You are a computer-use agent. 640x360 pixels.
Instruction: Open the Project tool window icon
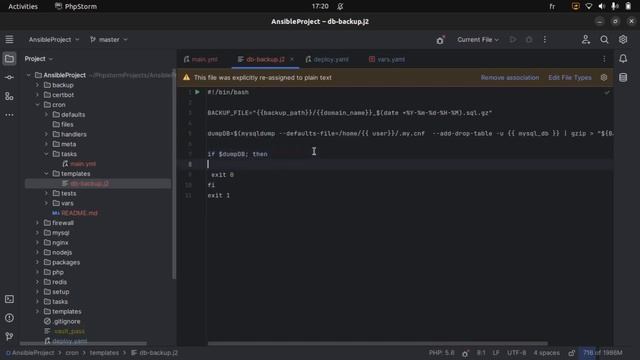tap(9, 59)
